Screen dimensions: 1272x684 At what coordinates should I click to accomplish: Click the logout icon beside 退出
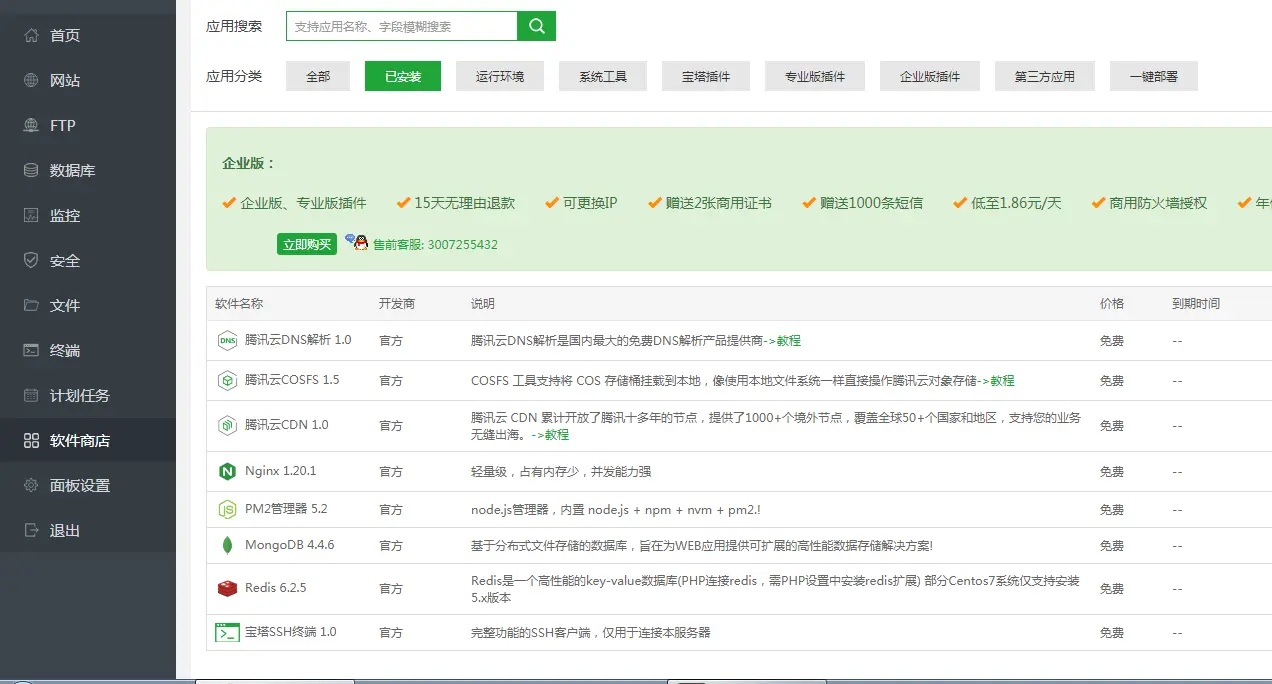point(31,530)
